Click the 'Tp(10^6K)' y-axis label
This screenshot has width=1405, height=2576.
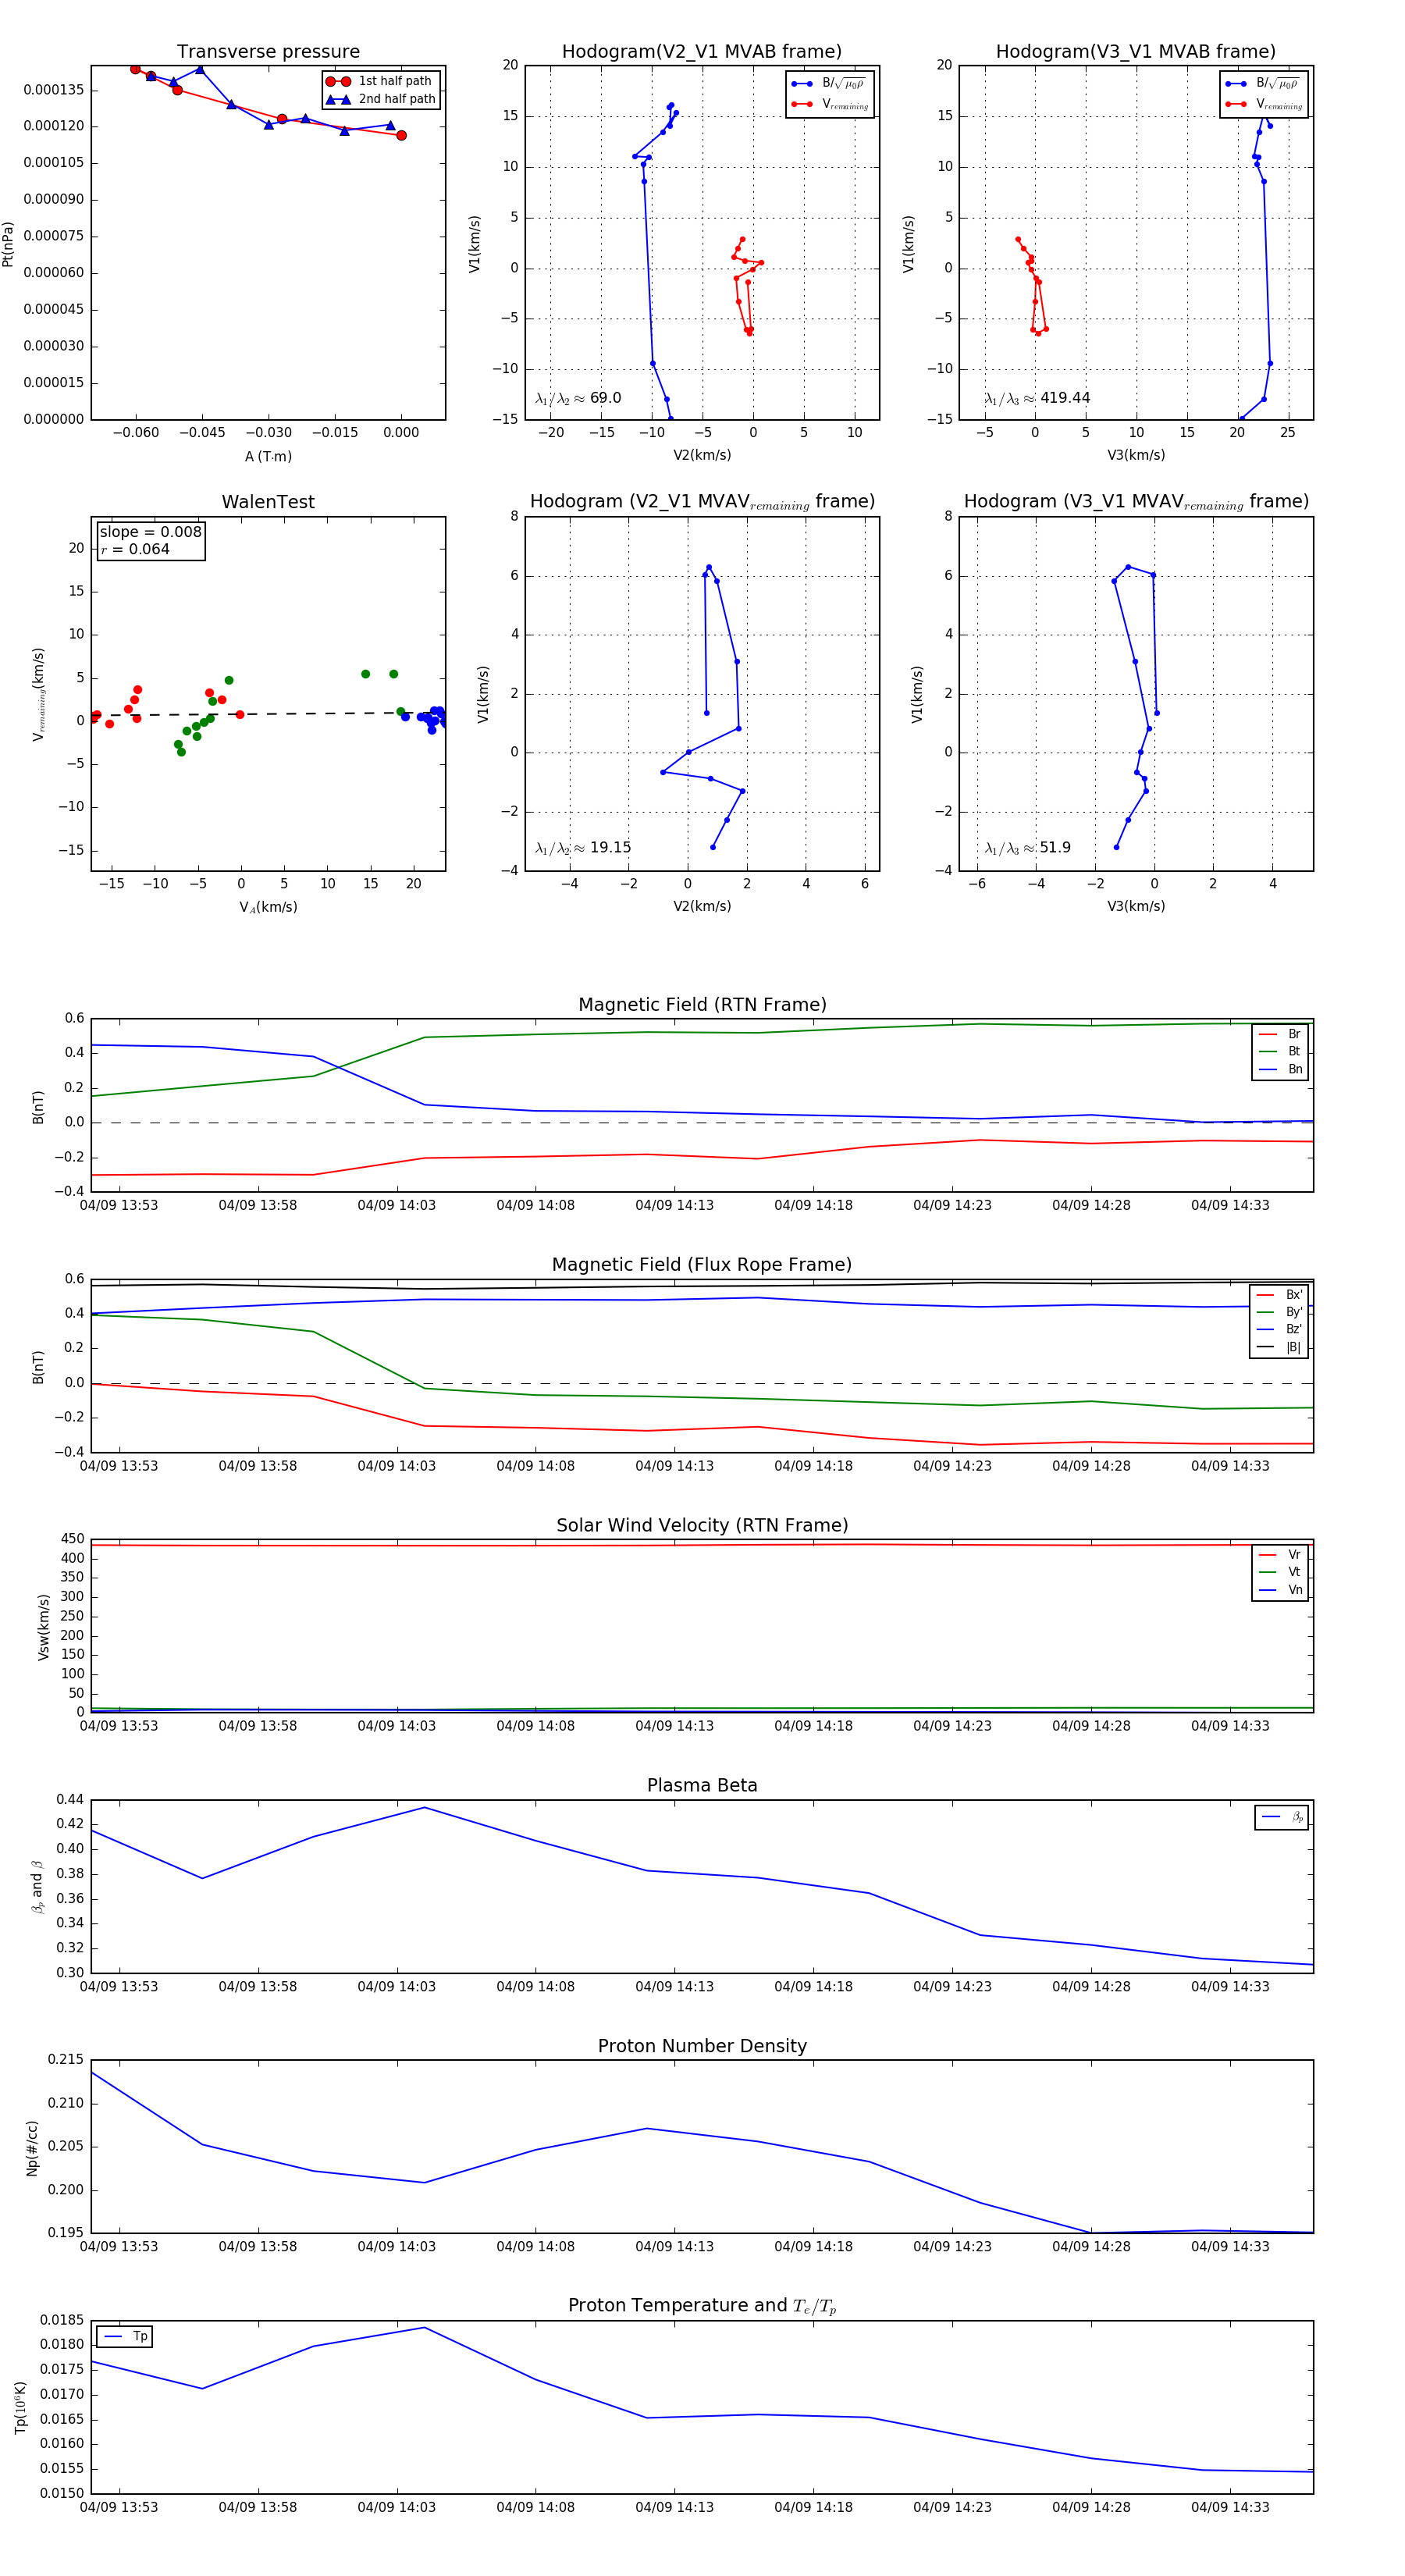(21, 2408)
